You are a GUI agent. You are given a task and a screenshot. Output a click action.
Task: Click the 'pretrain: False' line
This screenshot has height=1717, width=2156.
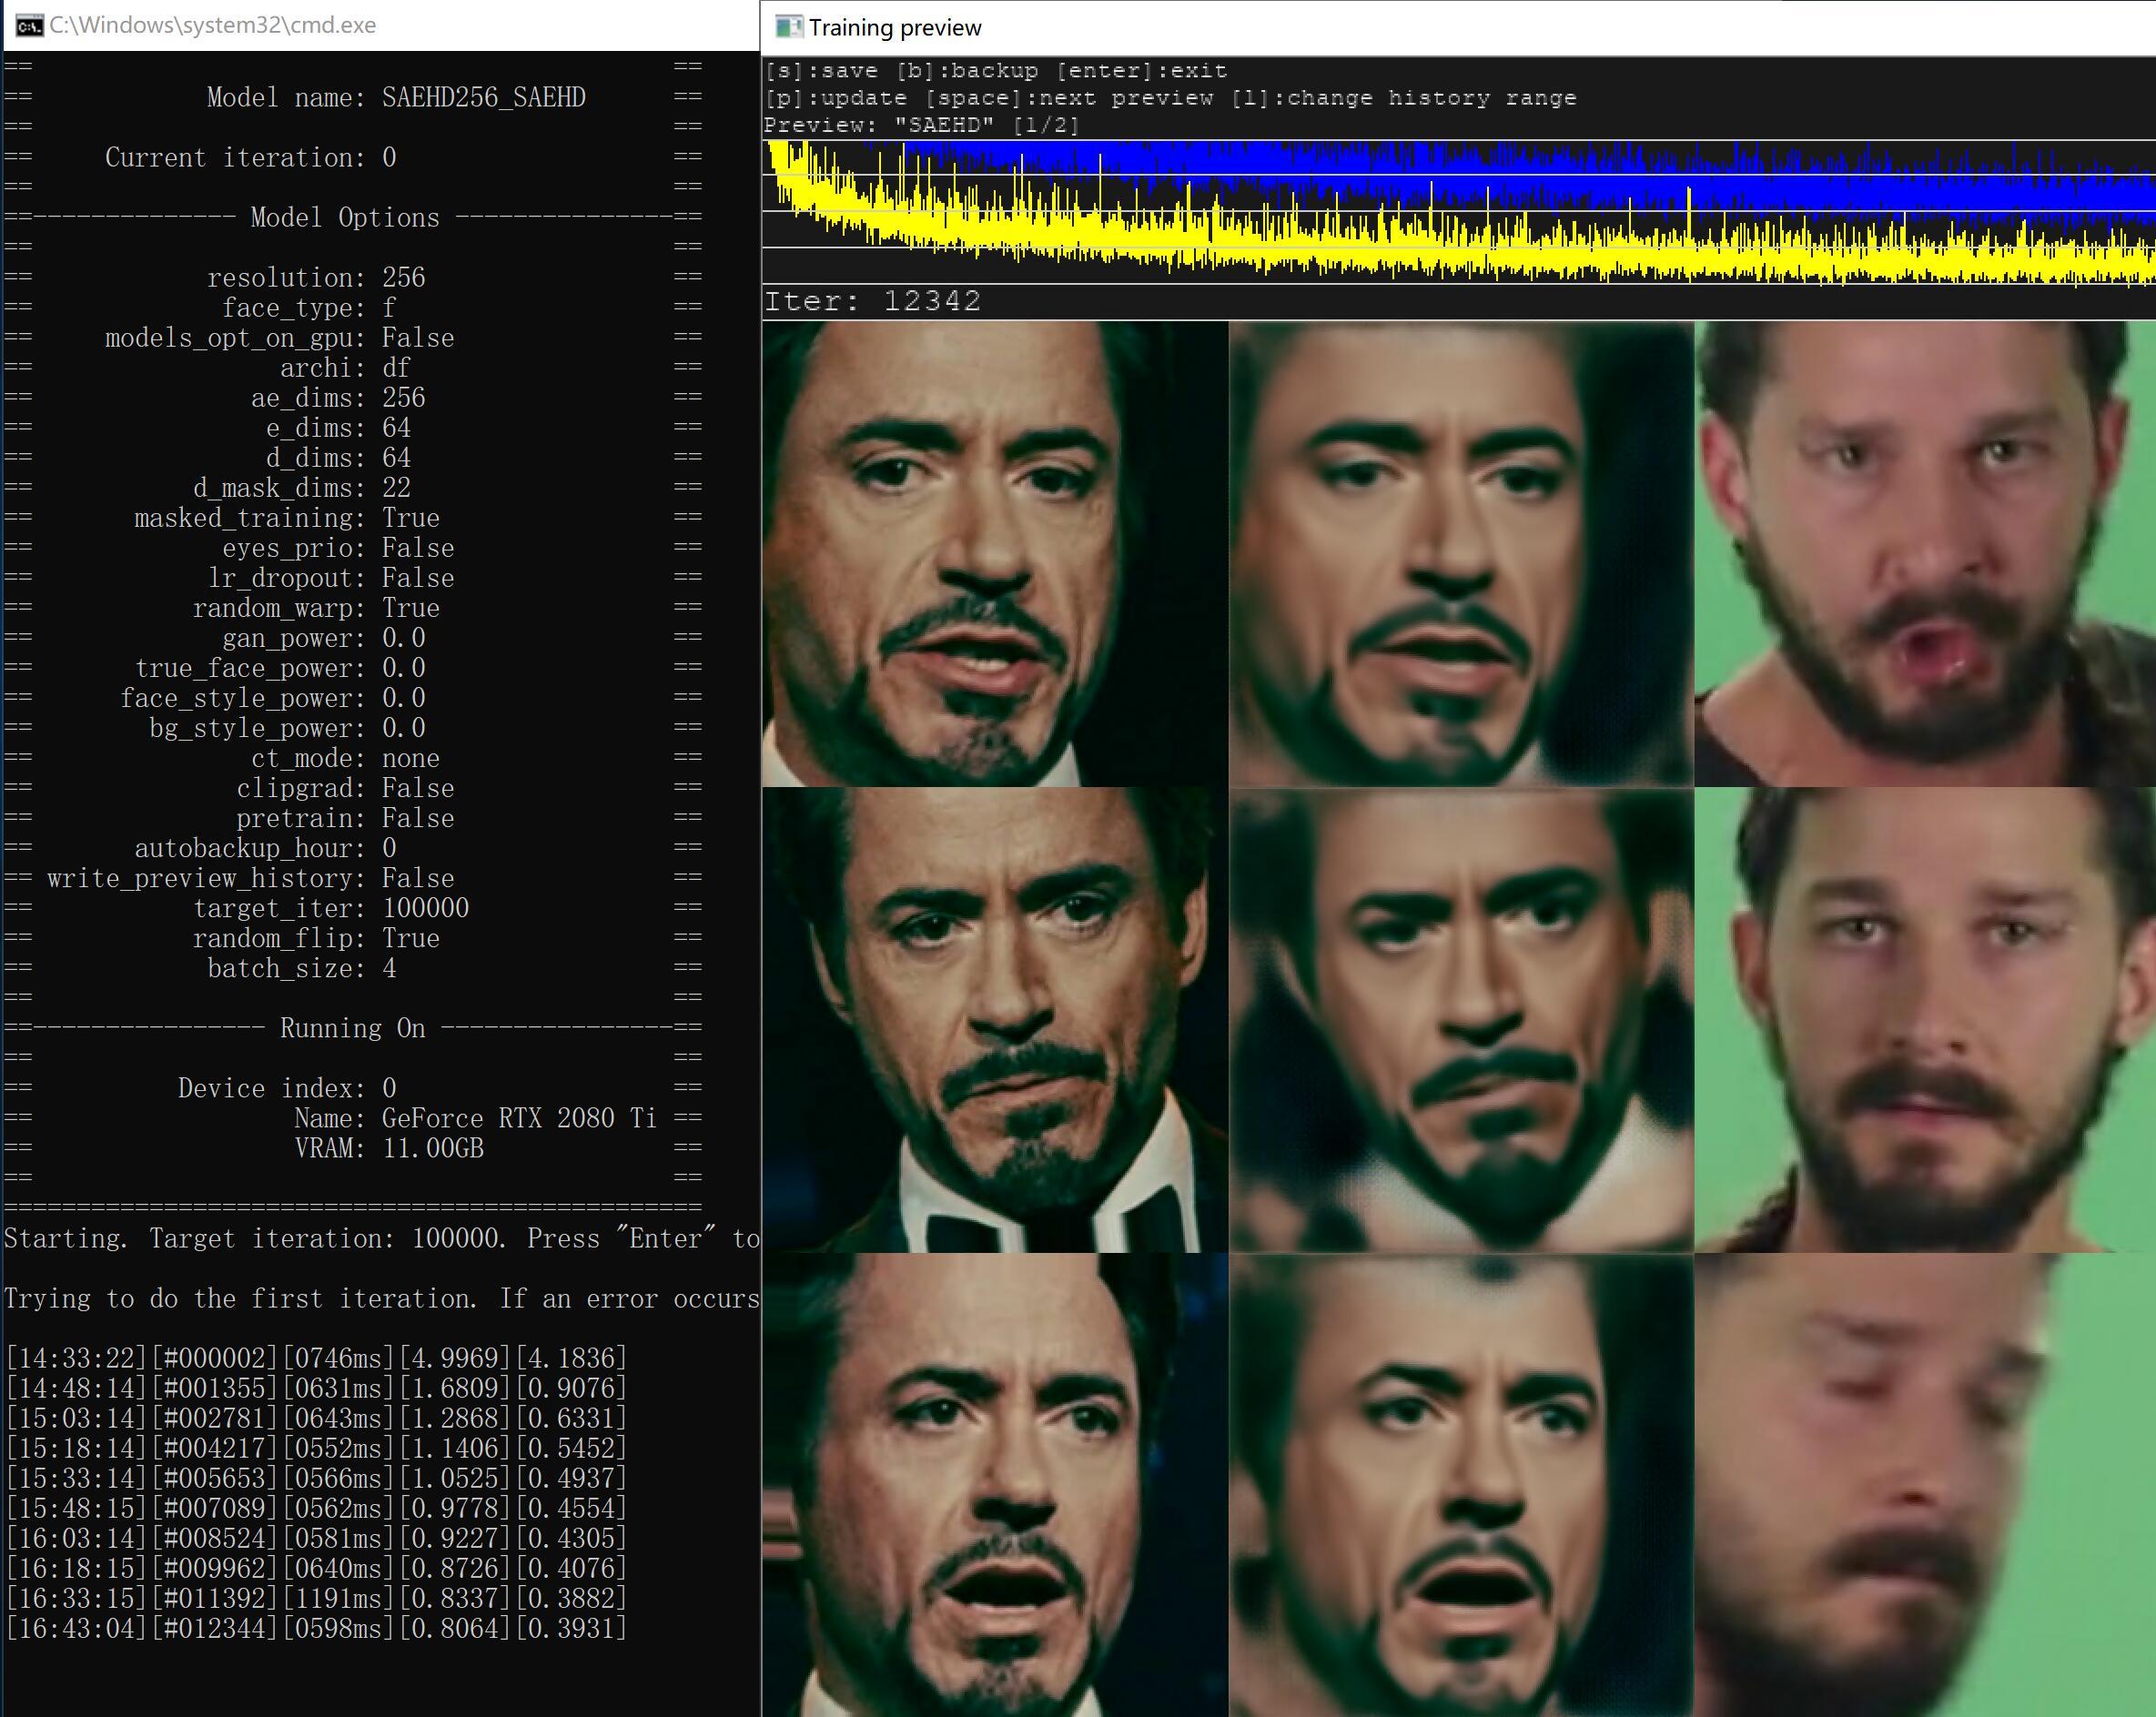pos(345,818)
